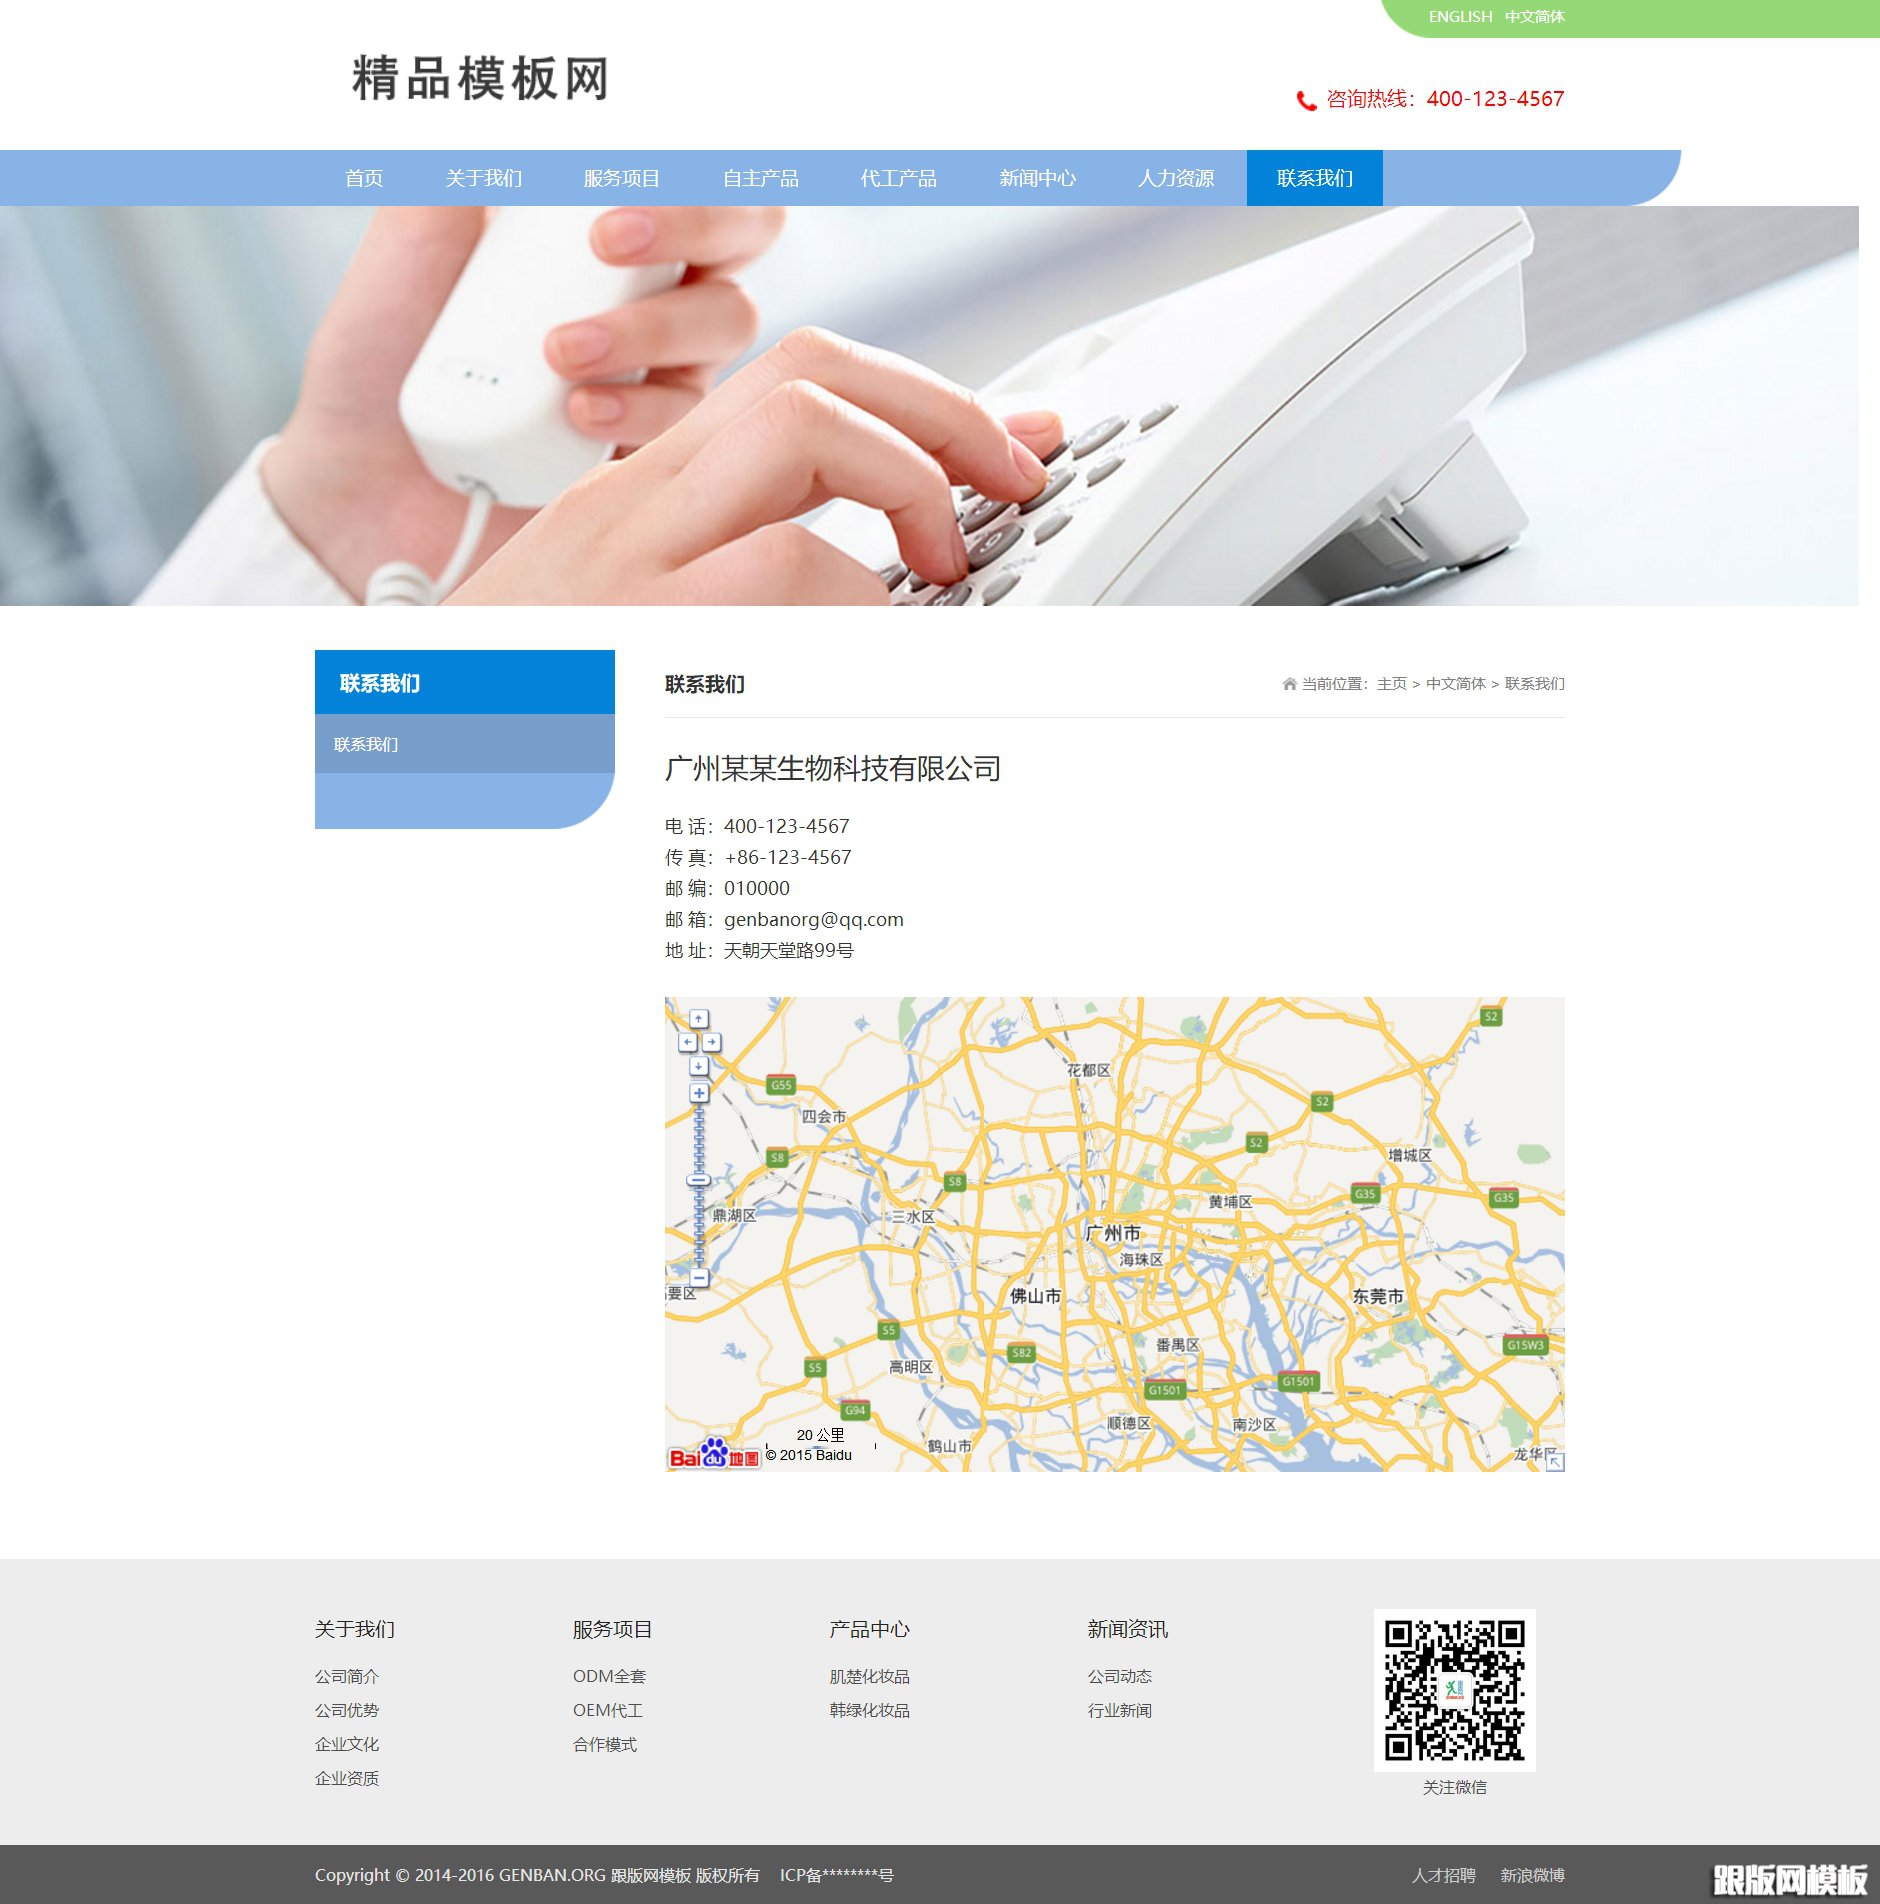Open the 人力资源 navigation tab

tap(1177, 178)
